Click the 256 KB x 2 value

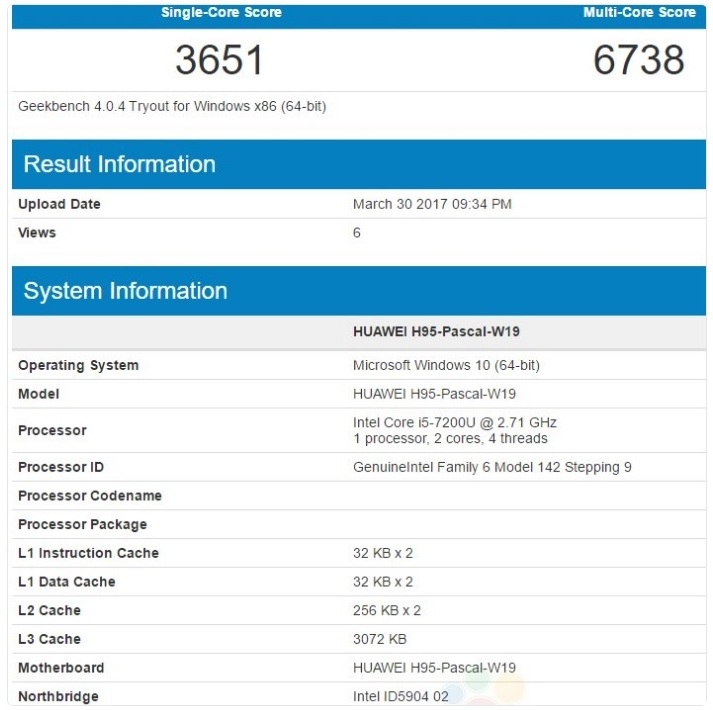pyautogui.click(x=387, y=610)
